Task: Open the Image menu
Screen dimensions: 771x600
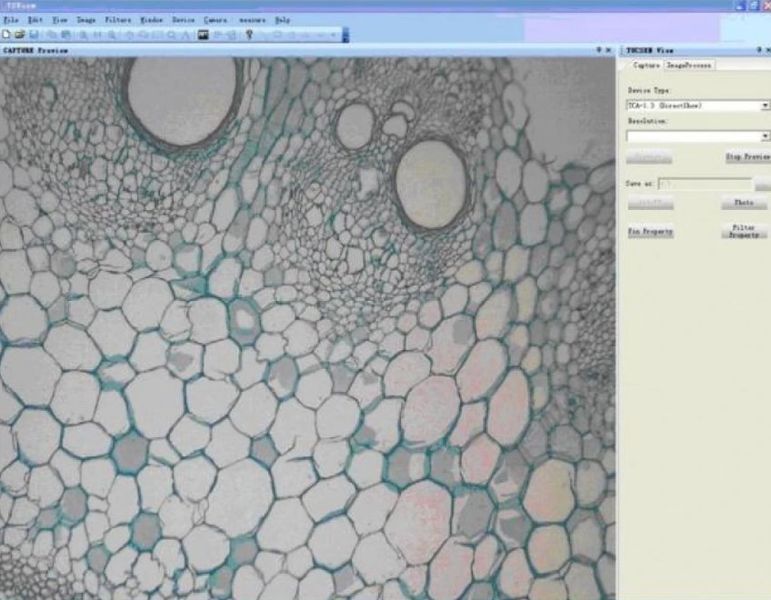Action: [x=86, y=20]
